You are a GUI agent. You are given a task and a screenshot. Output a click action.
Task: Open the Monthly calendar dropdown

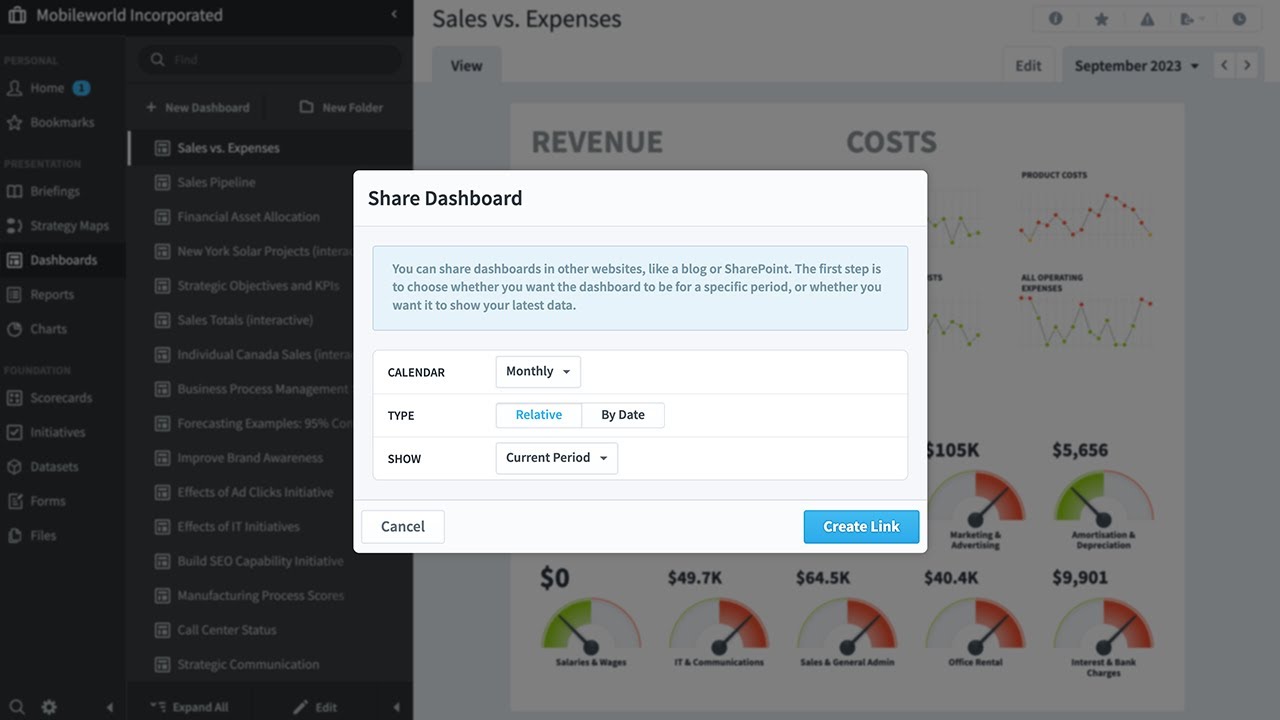(x=538, y=372)
